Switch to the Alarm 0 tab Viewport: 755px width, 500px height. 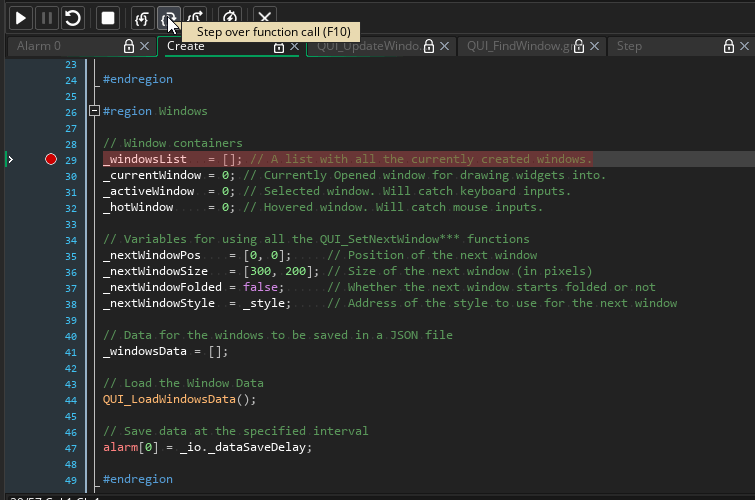pos(40,47)
